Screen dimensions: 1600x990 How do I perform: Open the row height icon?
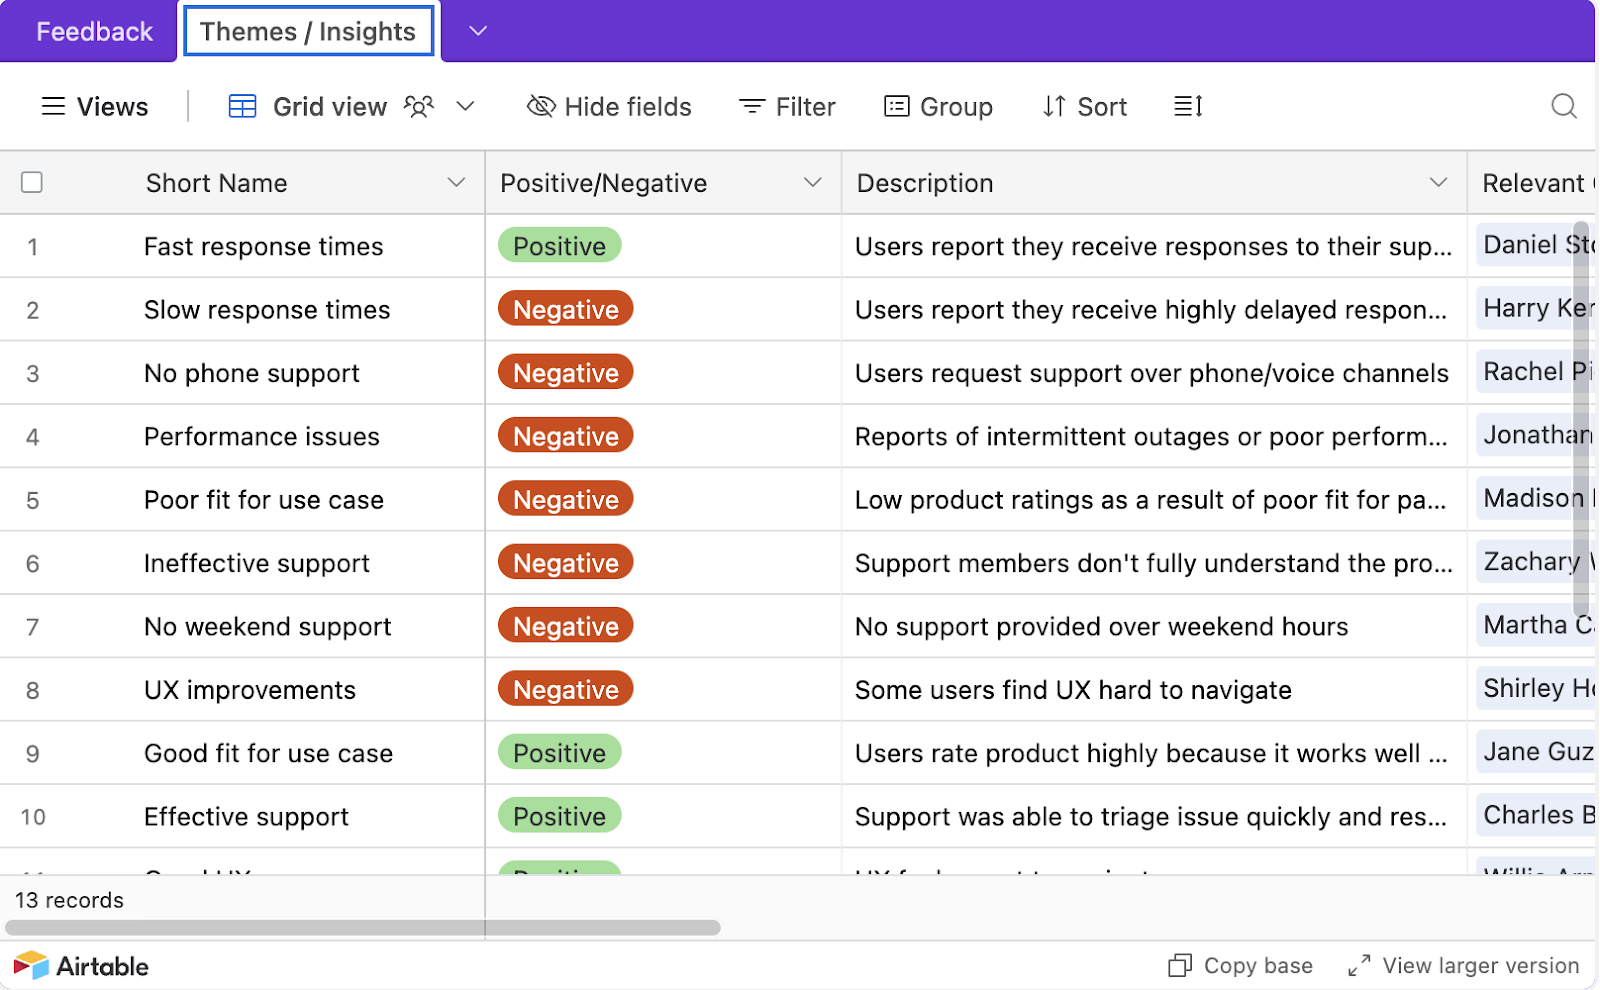[x=1188, y=106]
